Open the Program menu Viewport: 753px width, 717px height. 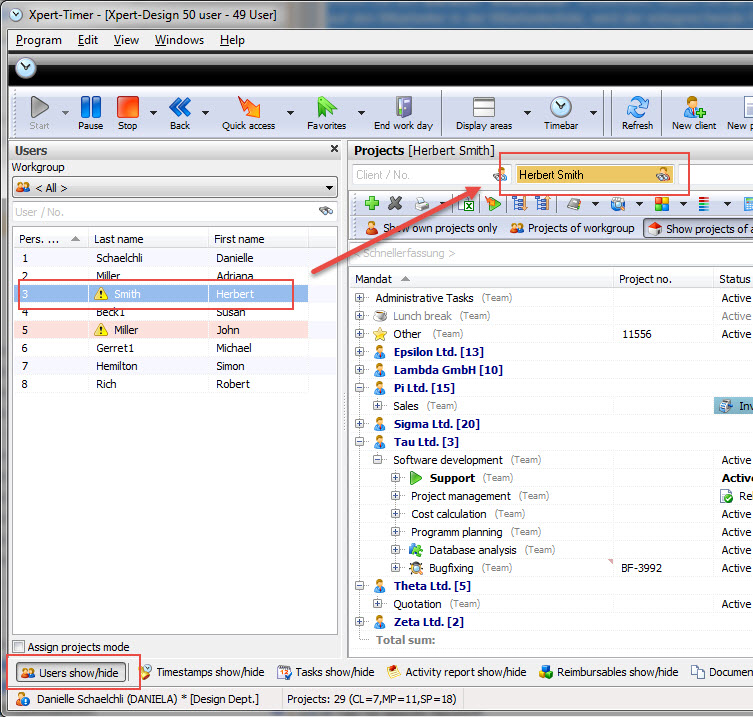tap(39, 40)
